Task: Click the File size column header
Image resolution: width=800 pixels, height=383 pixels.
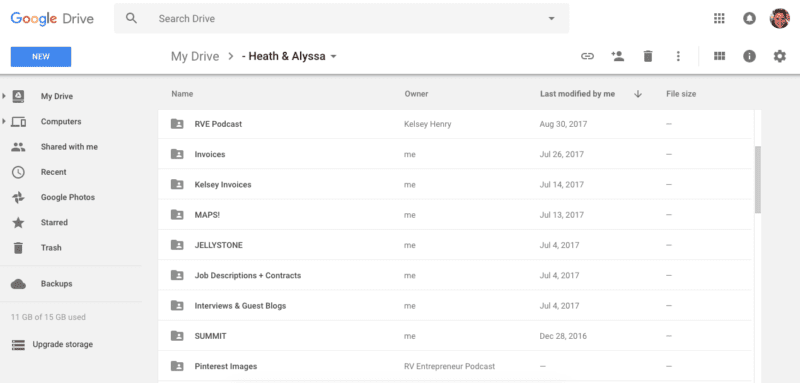Action: coord(681,94)
